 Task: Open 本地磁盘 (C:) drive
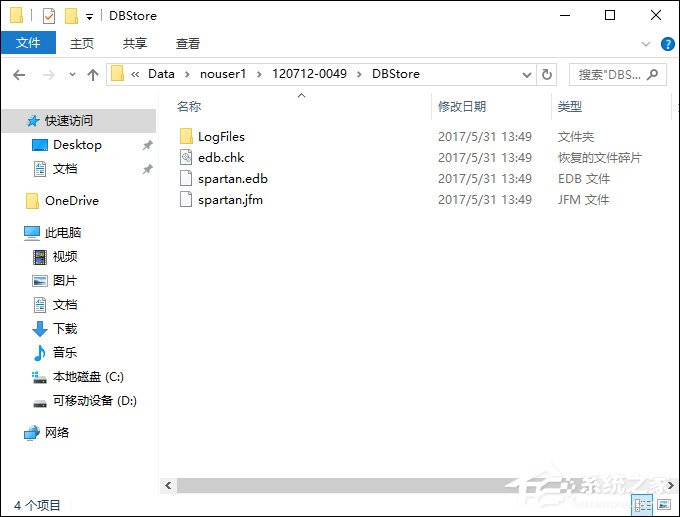coord(88,377)
